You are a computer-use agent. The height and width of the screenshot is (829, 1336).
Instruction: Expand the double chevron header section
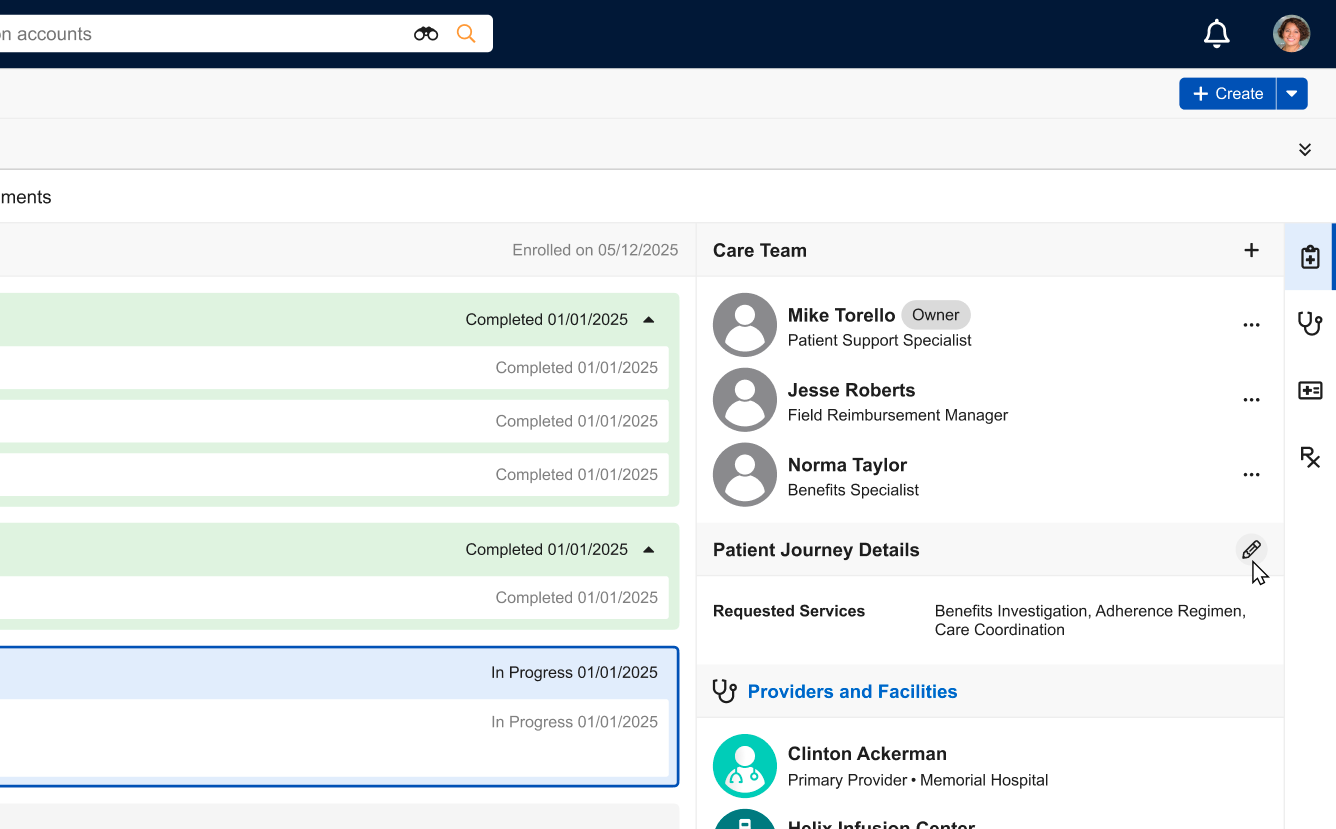coord(1305,149)
